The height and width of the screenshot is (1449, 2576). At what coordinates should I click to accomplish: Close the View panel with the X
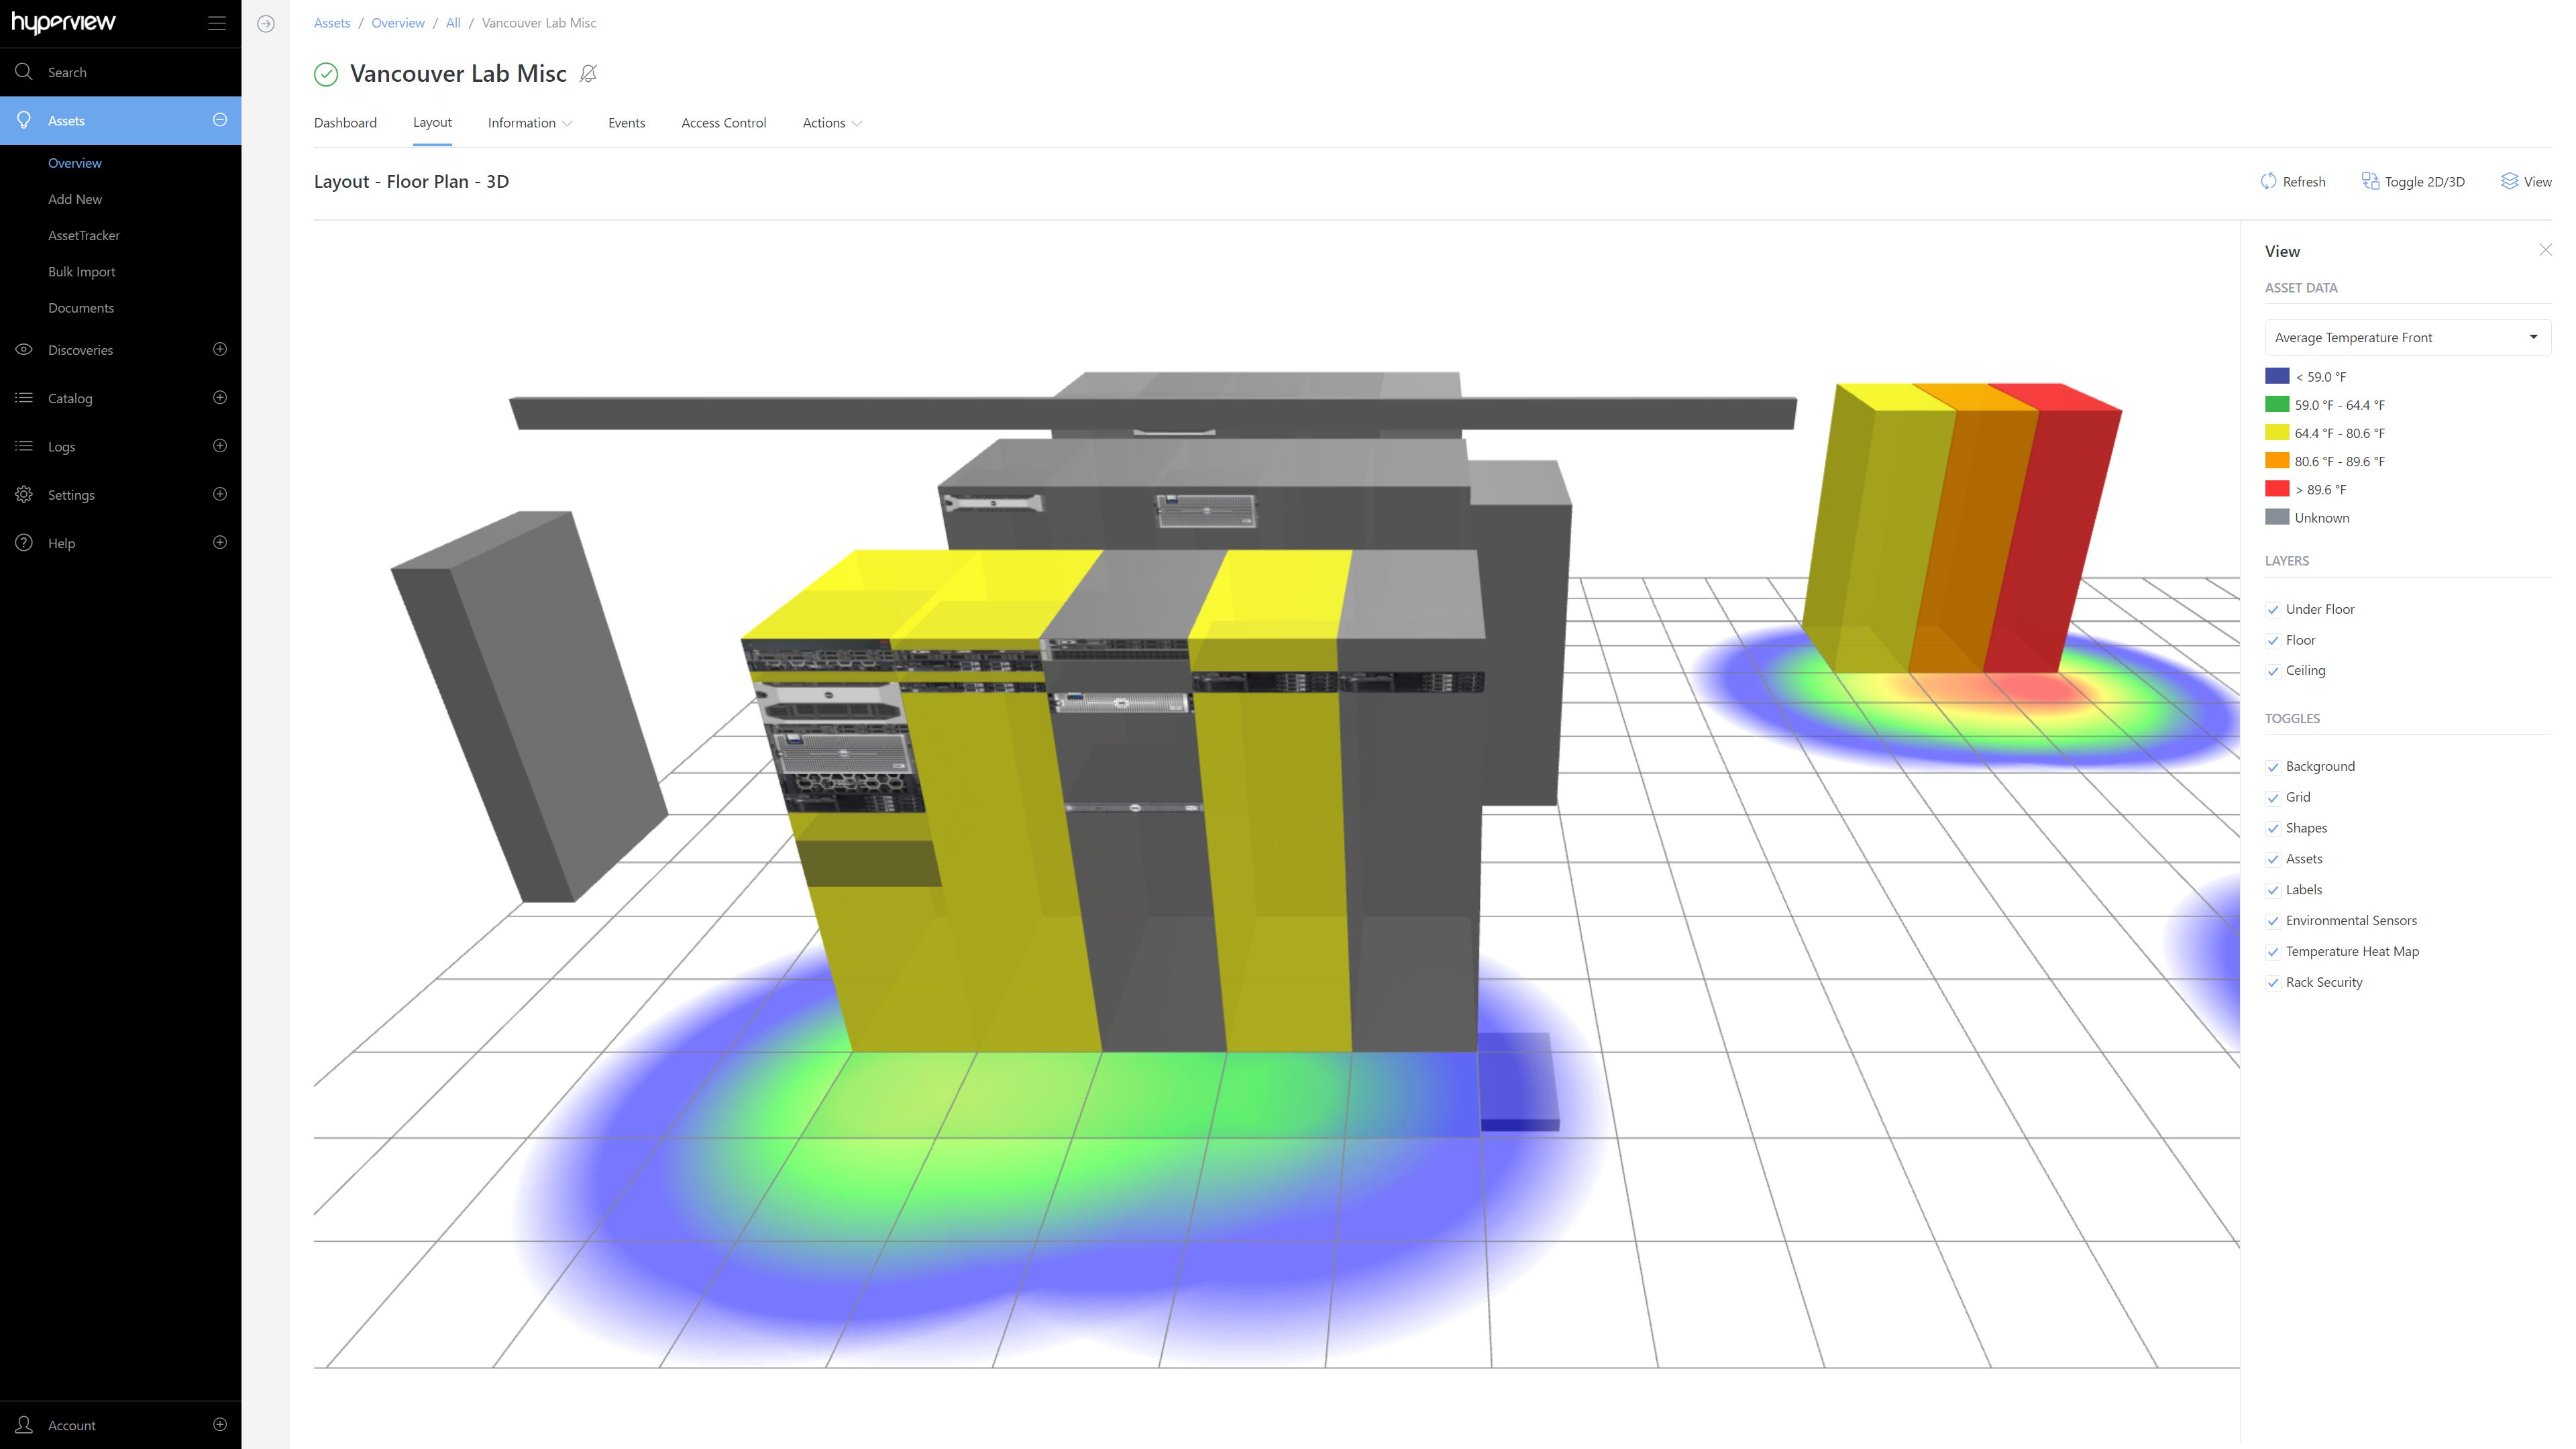pyautogui.click(x=2545, y=250)
